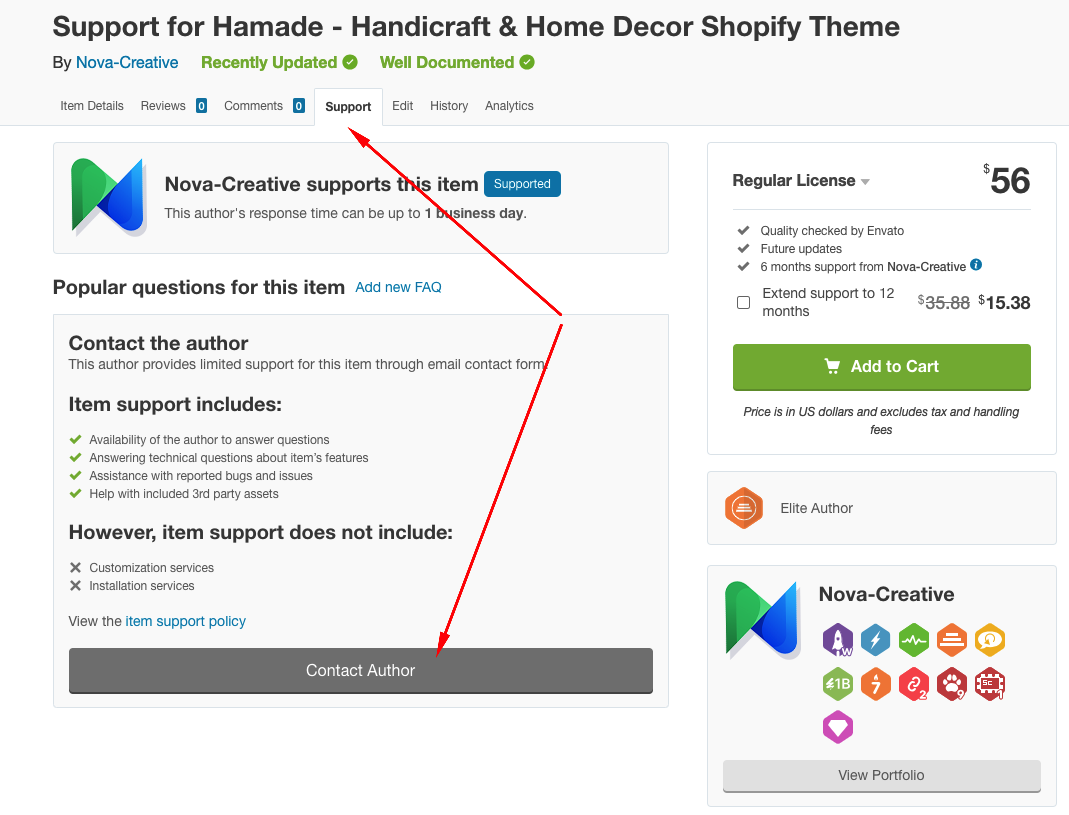Click the support info icon beside Nova-Creative
This screenshot has height=815, width=1069.
[976, 265]
